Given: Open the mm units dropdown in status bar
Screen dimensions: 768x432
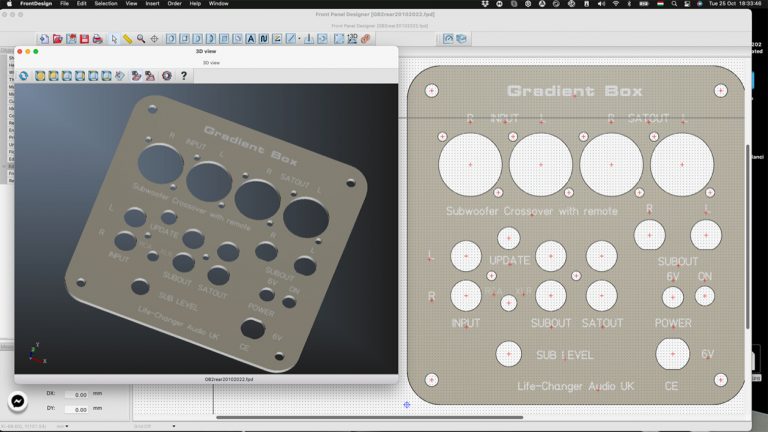Looking at the screenshot, I should 63,427.
